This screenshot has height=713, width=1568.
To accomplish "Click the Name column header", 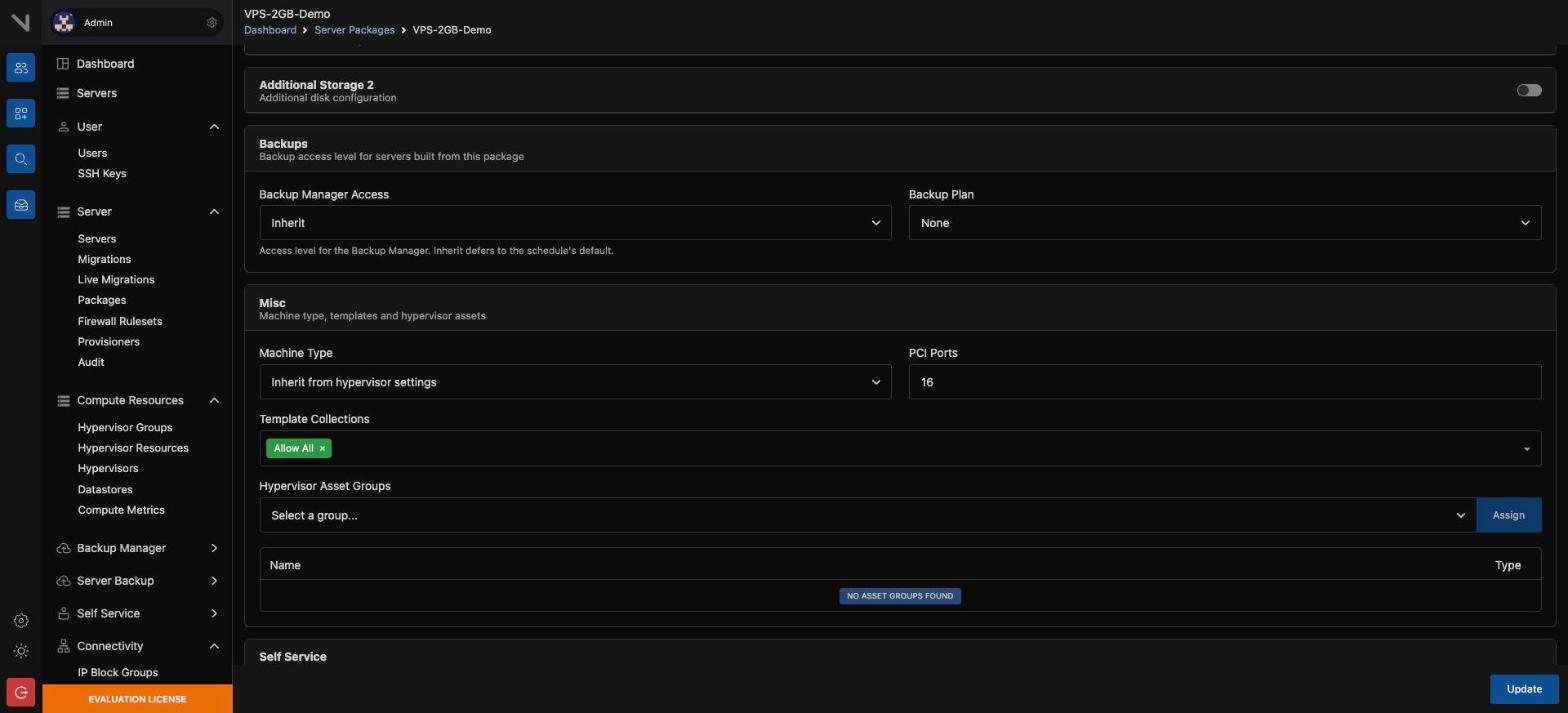I will click(x=285, y=566).
